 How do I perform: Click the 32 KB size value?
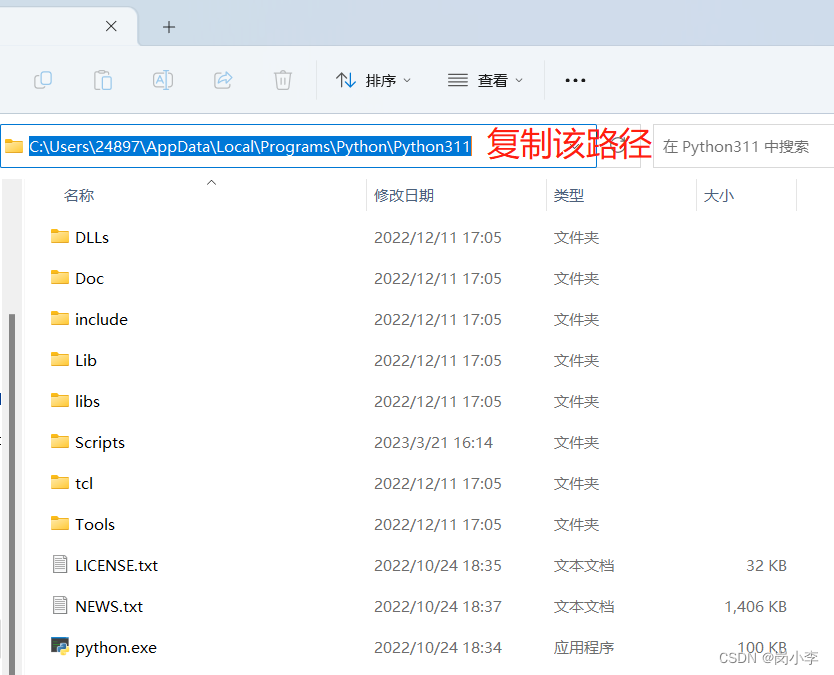(x=766, y=565)
